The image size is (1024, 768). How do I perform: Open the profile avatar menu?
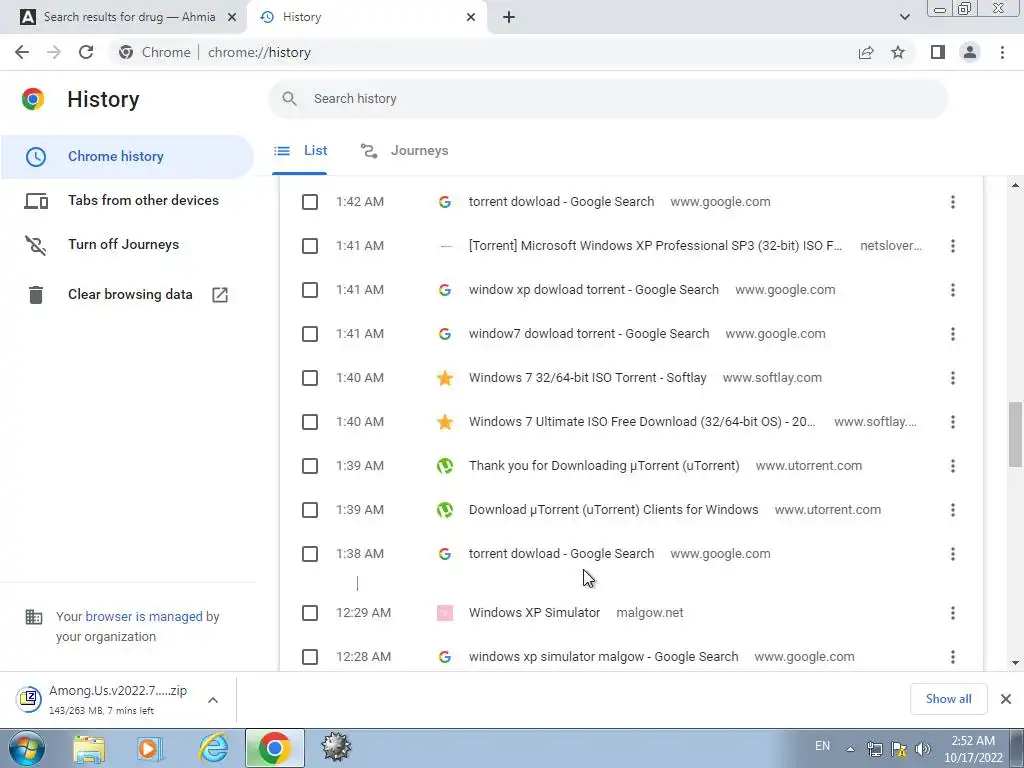[x=970, y=52]
